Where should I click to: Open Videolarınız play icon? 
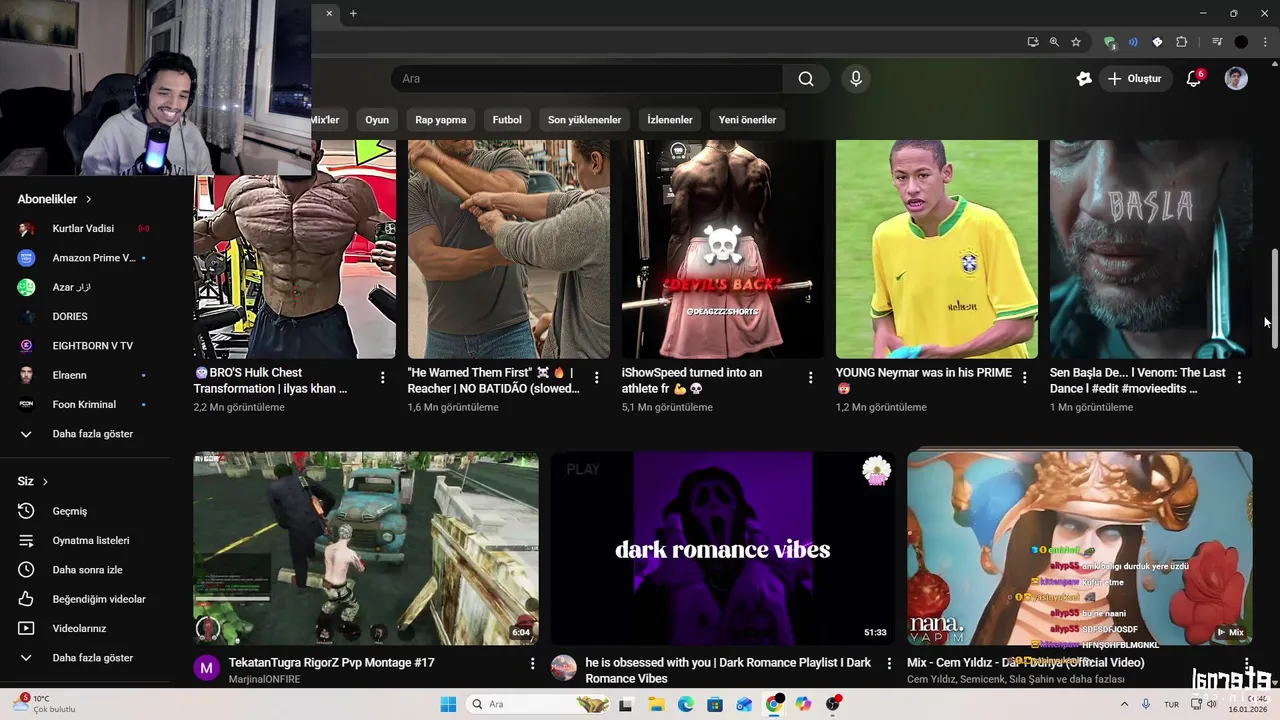pyautogui.click(x=26, y=629)
